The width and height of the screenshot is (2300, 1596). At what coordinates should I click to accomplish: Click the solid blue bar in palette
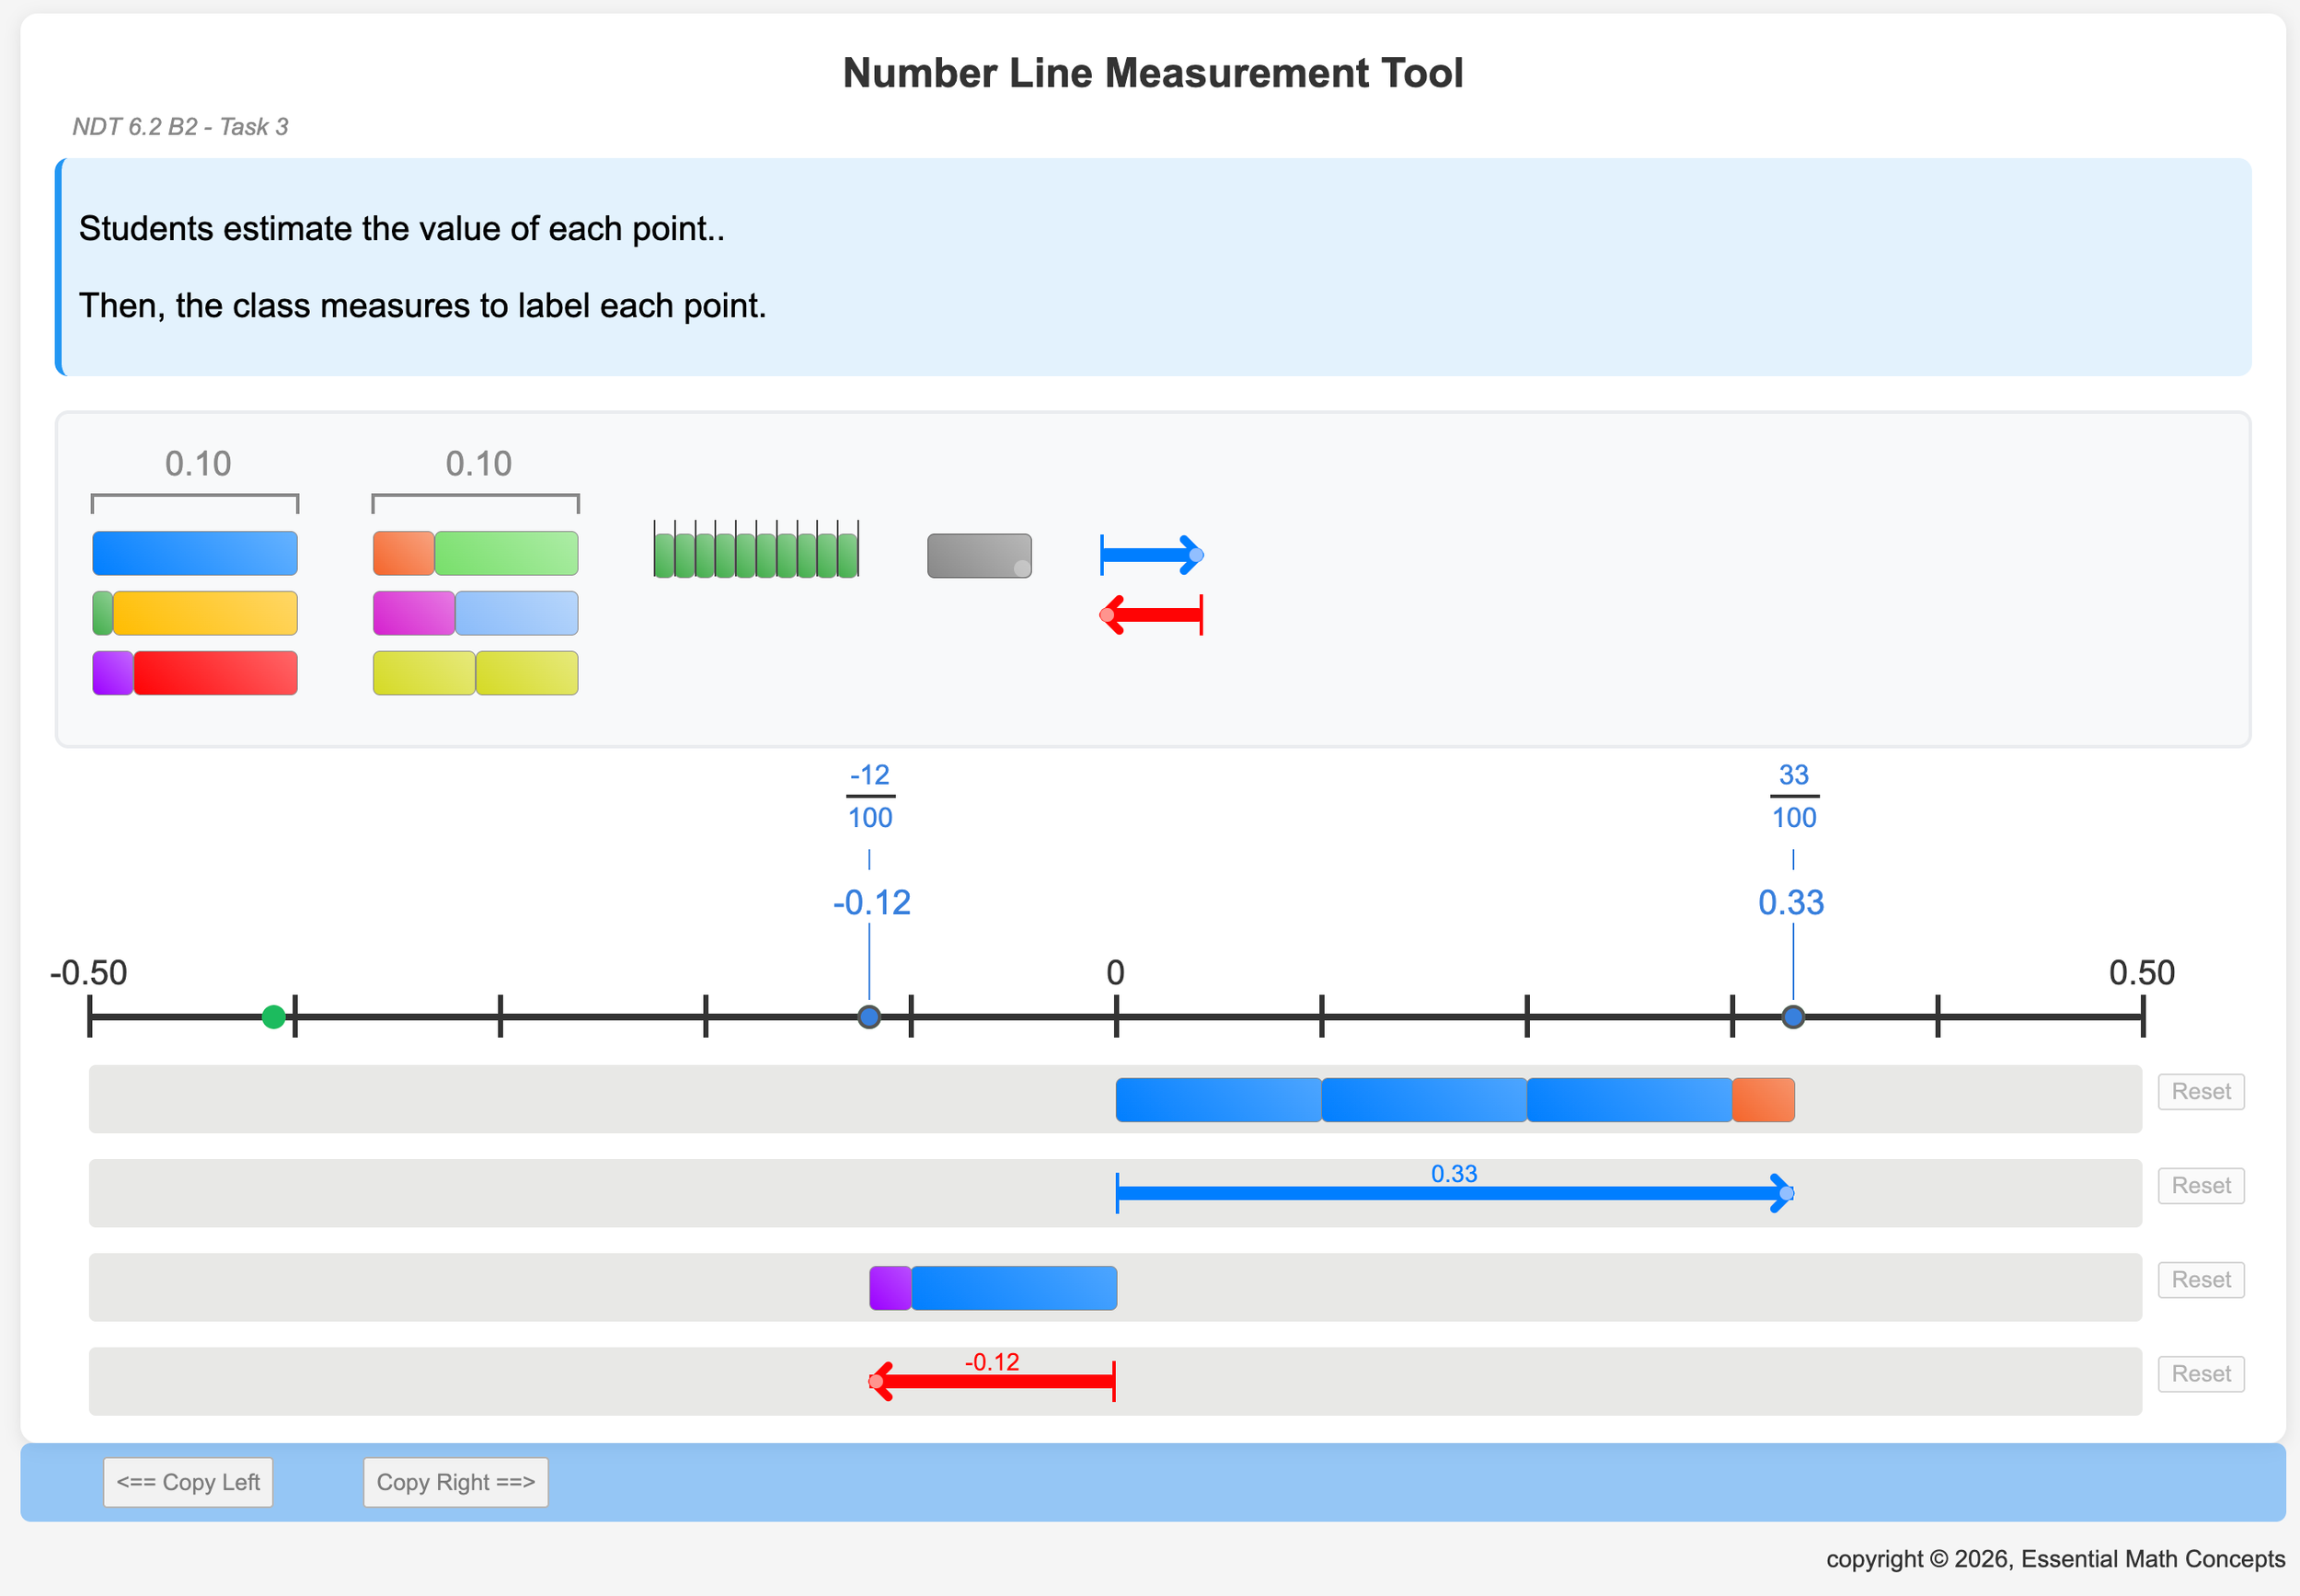point(195,553)
